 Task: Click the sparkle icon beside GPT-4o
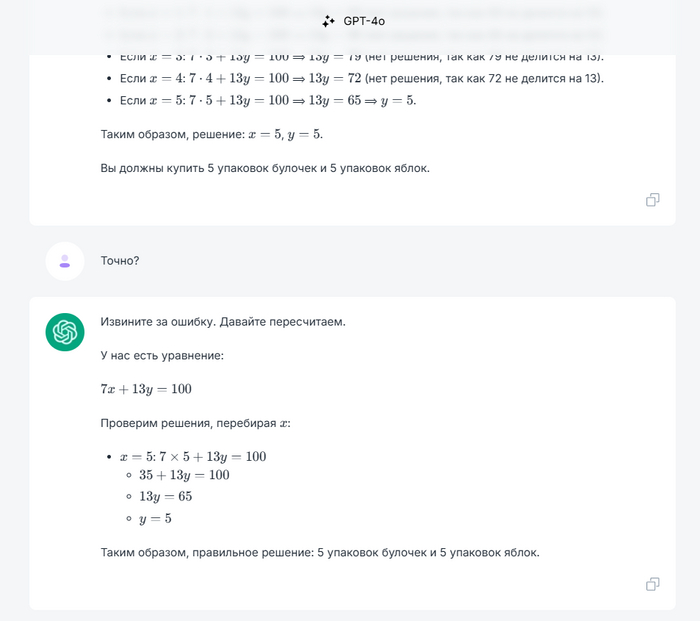click(328, 20)
